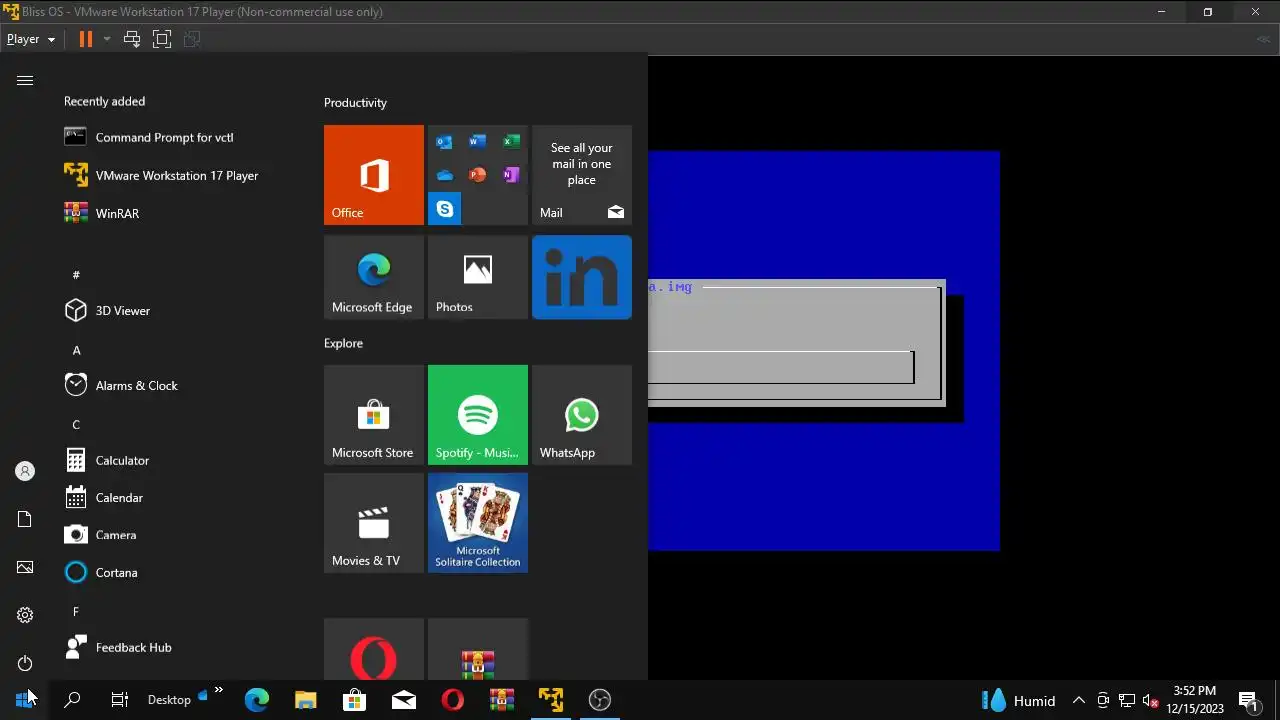Open the Photos tile

click(478, 277)
